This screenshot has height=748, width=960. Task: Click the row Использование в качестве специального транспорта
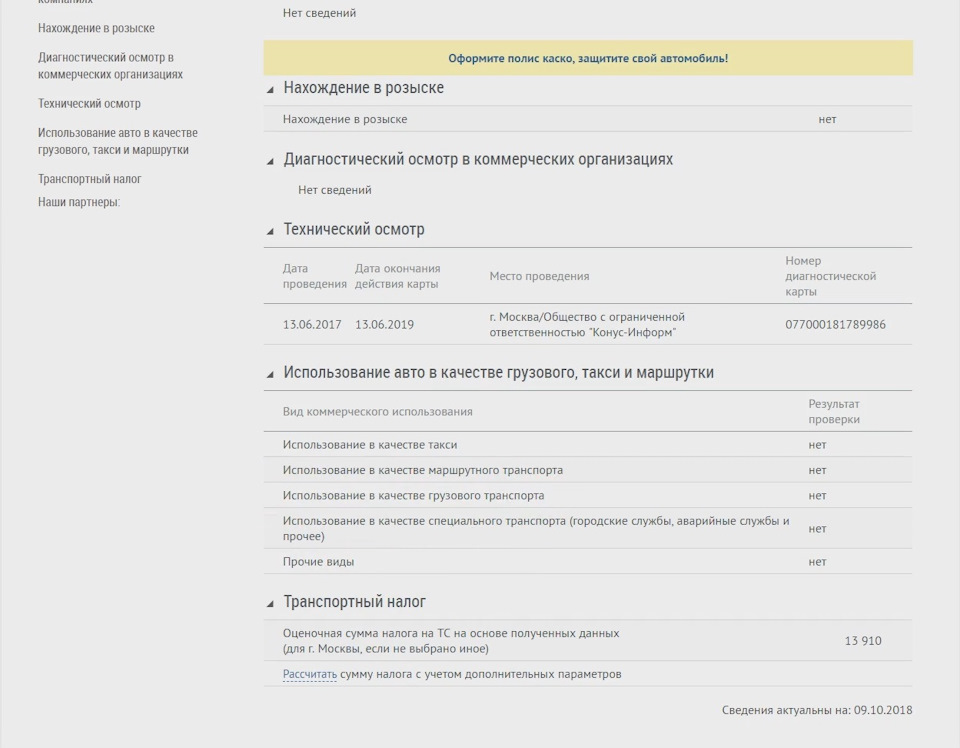coord(588,528)
